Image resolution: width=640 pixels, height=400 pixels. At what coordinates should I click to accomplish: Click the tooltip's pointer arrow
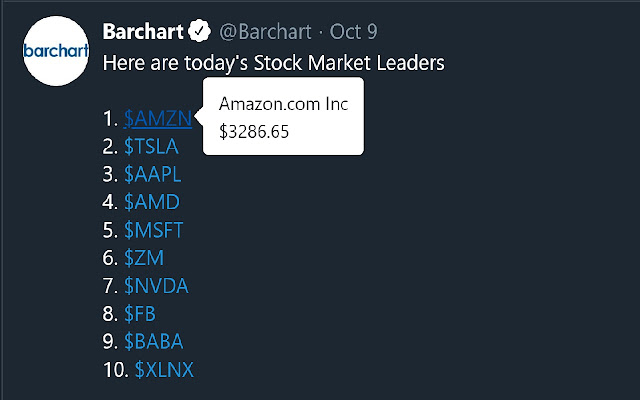198,119
